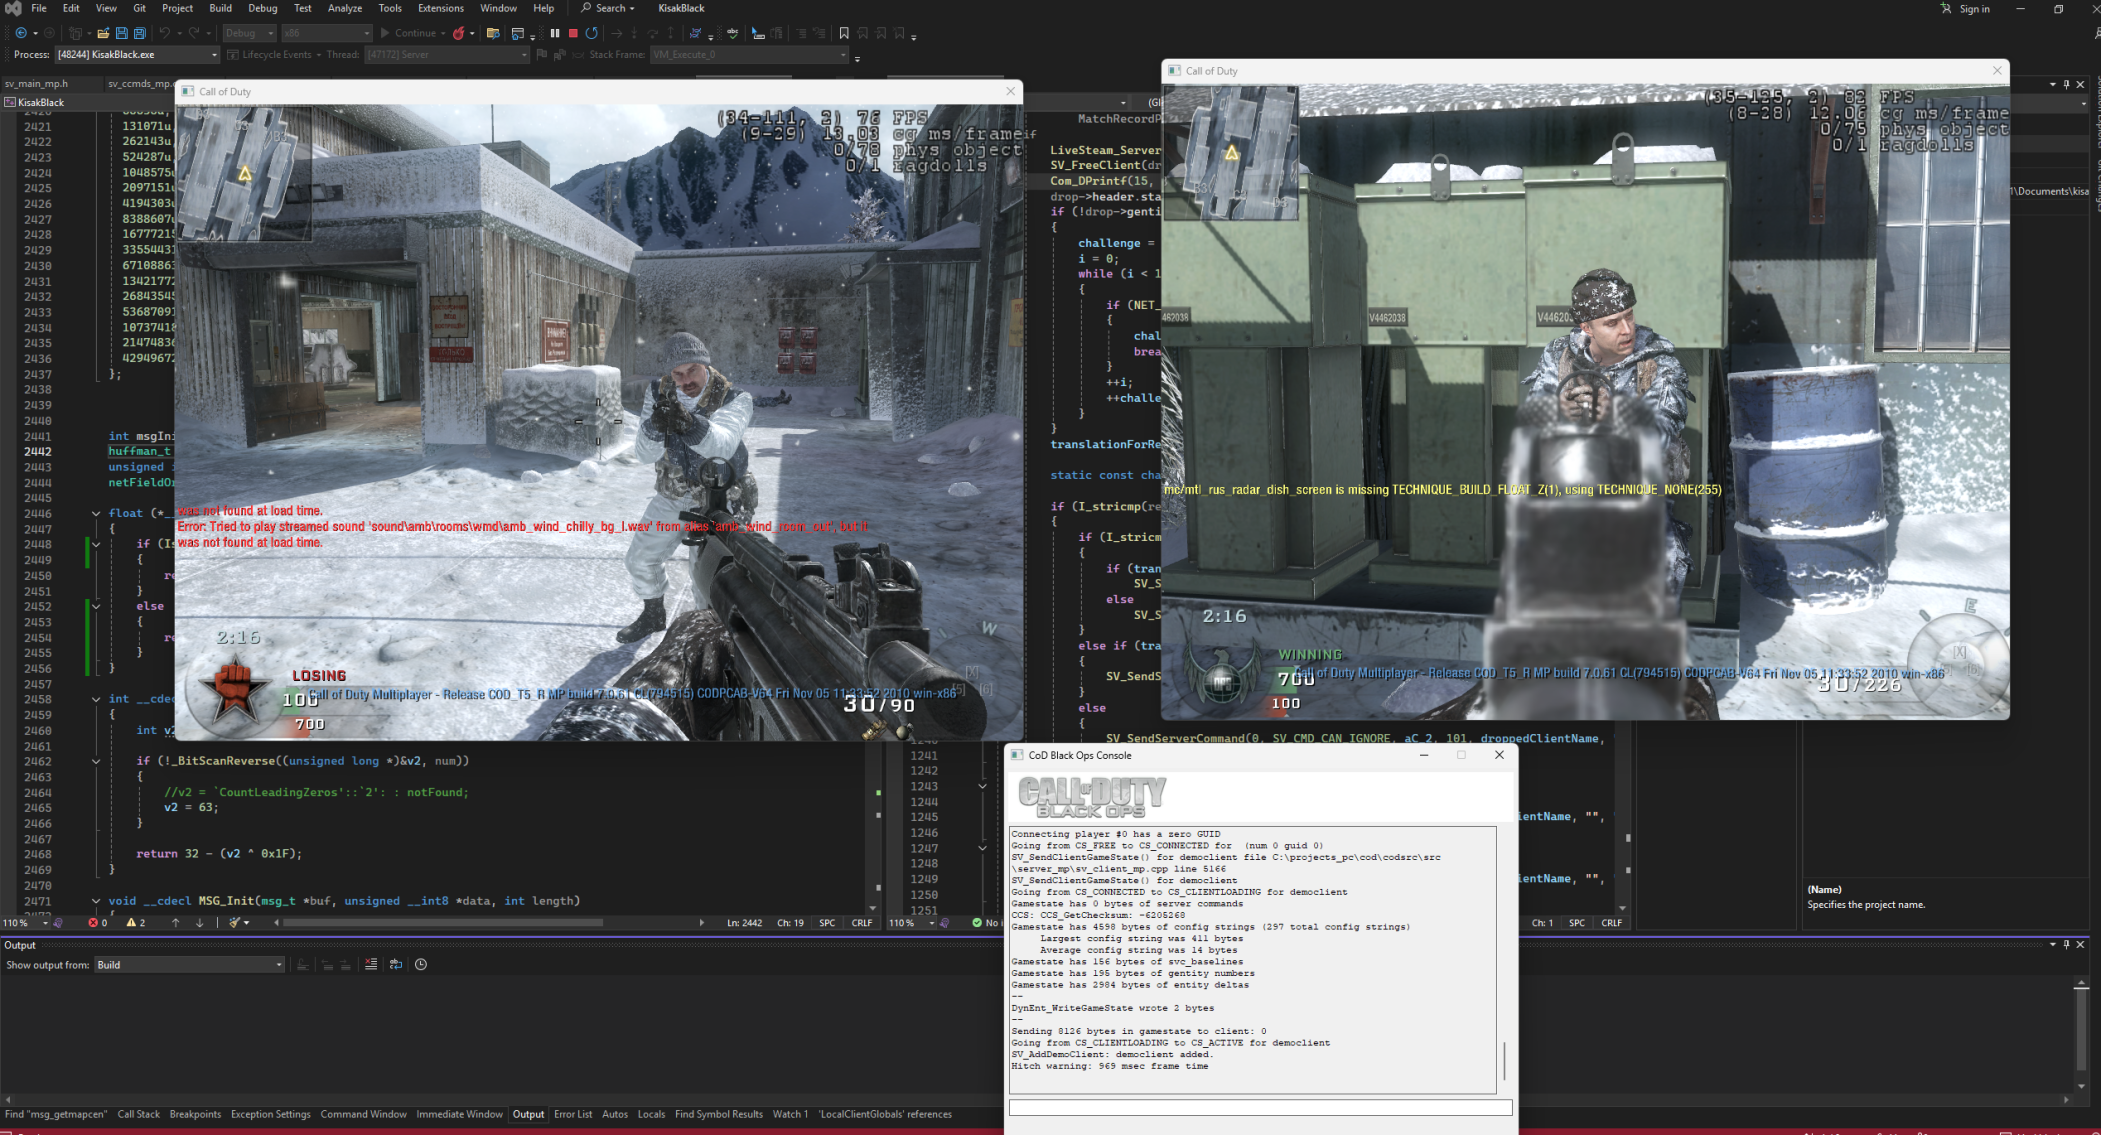Viewport: 2101px width, 1135px height.
Task: Click minimap in right Call of Duty window
Action: pyautogui.click(x=1233, y=153)
